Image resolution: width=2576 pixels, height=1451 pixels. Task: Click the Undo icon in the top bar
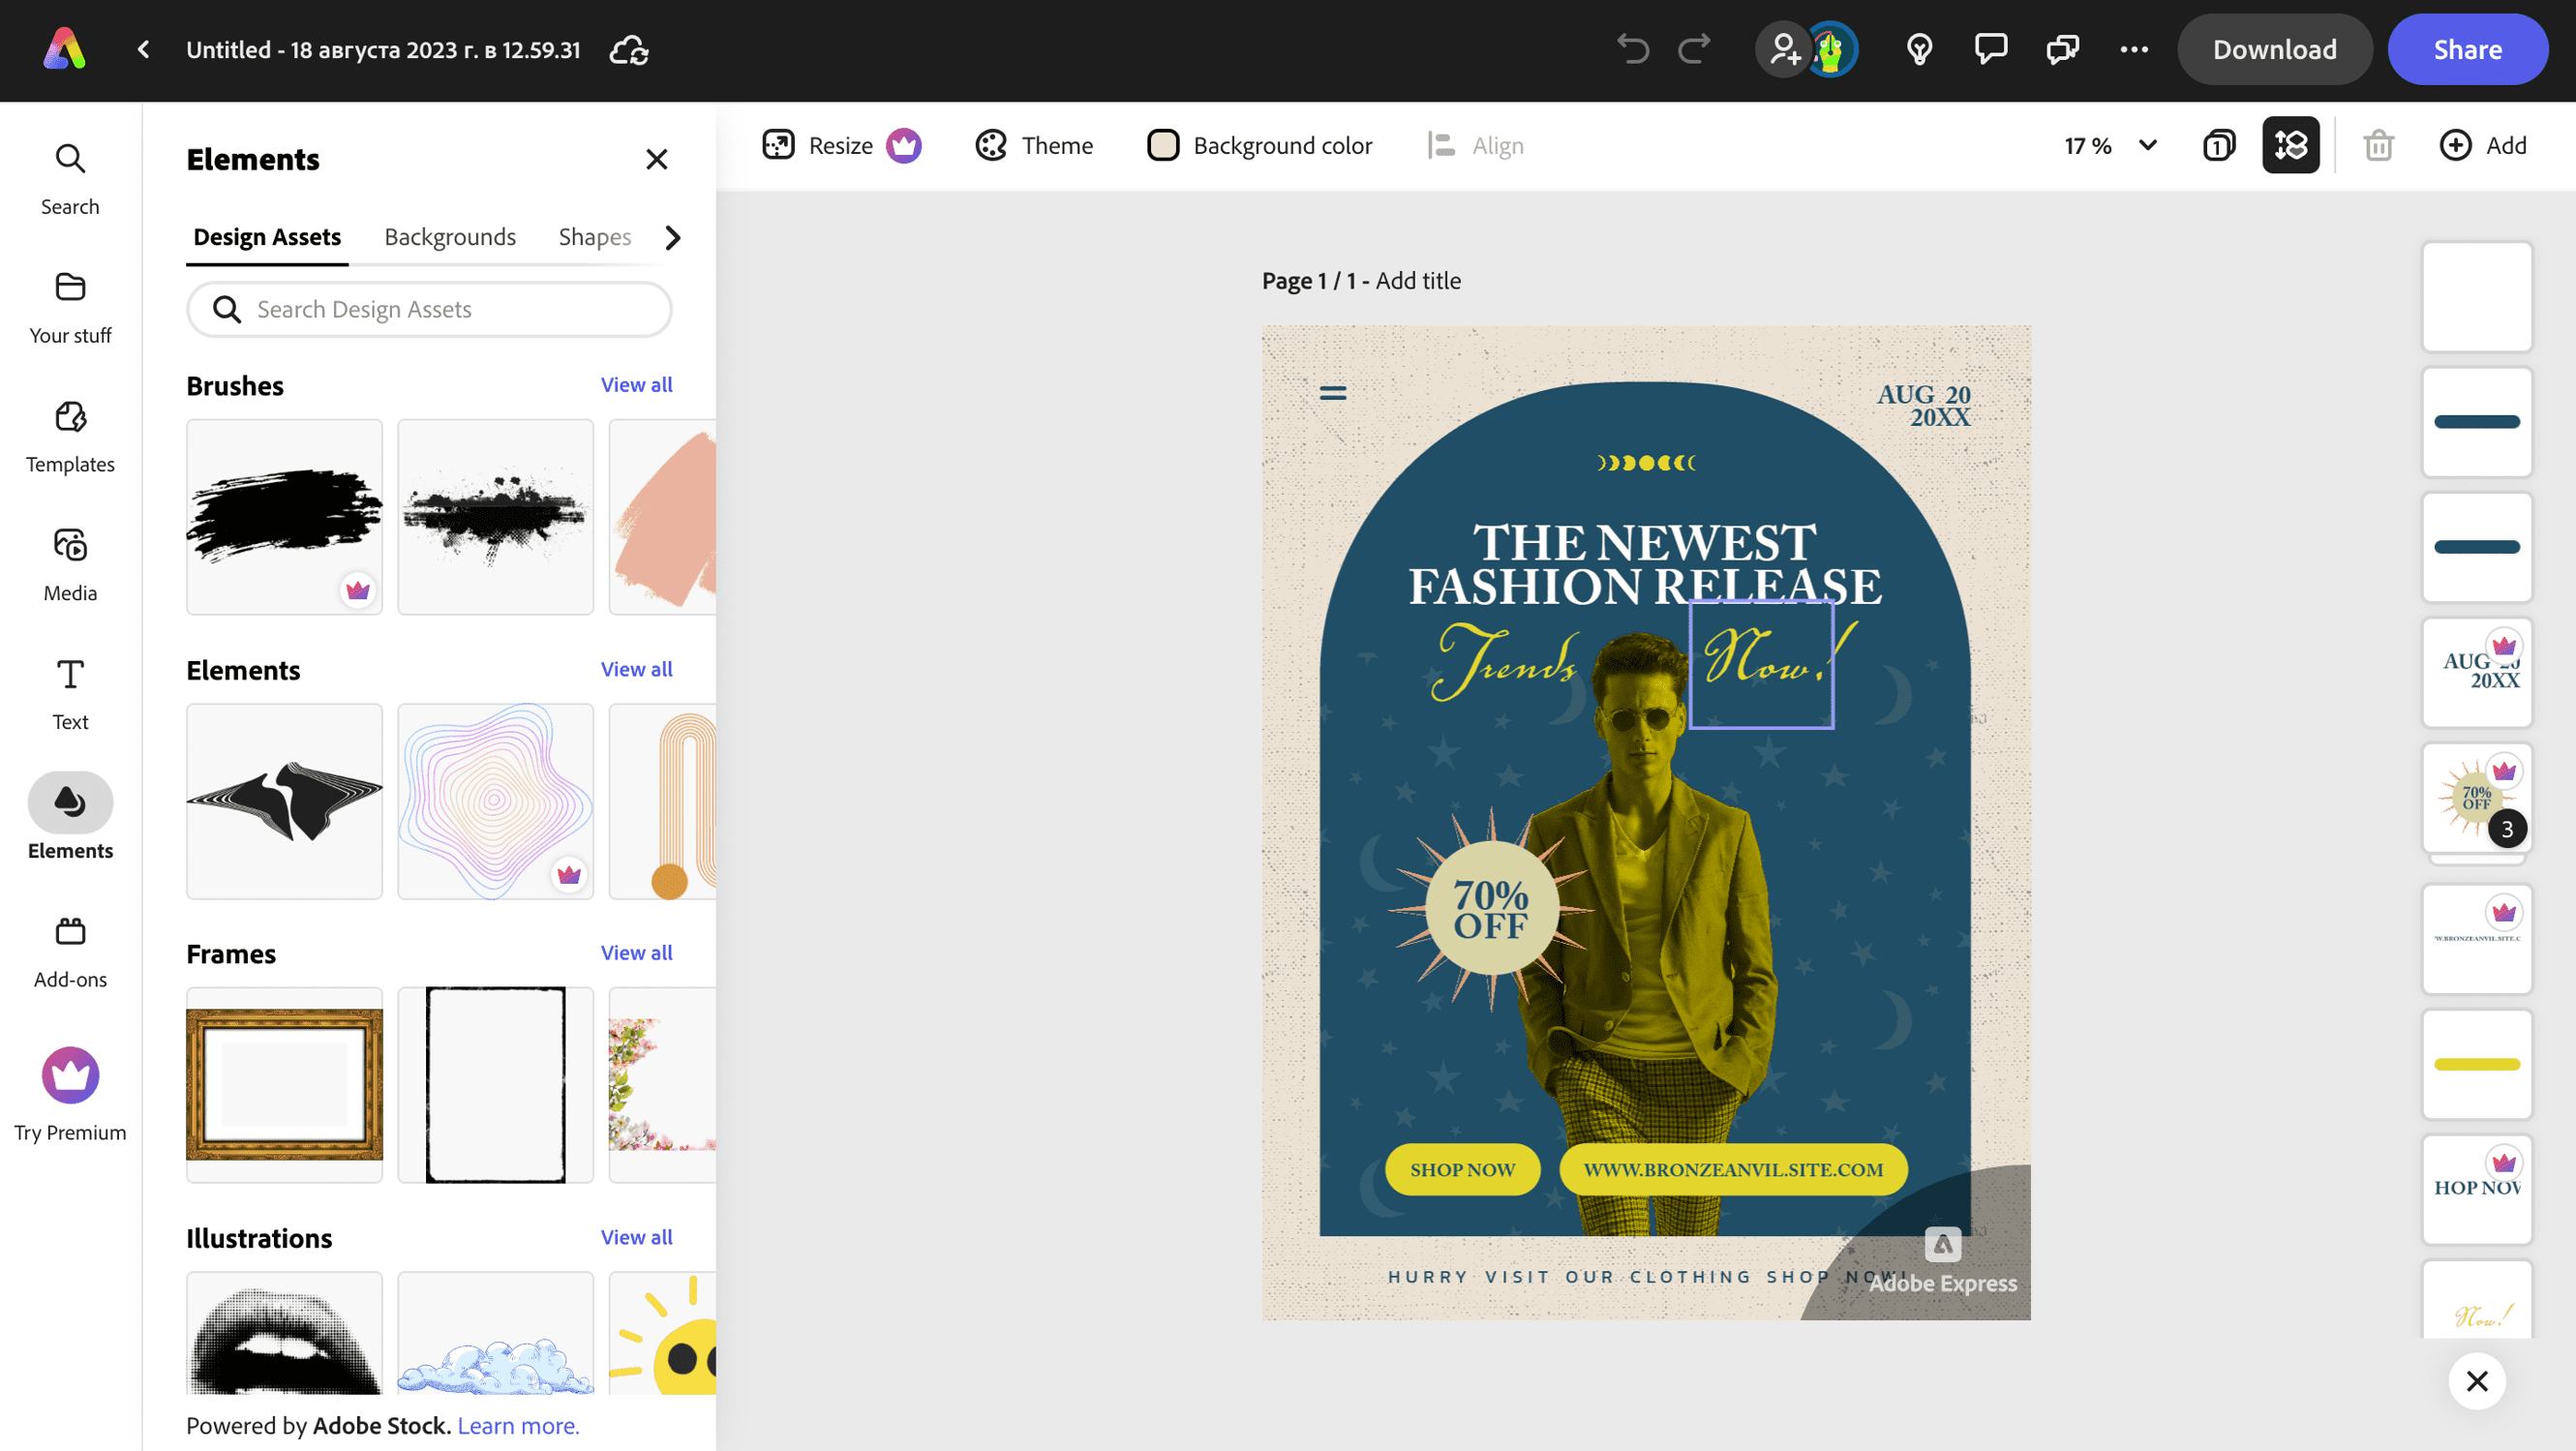click(1632, 48)
